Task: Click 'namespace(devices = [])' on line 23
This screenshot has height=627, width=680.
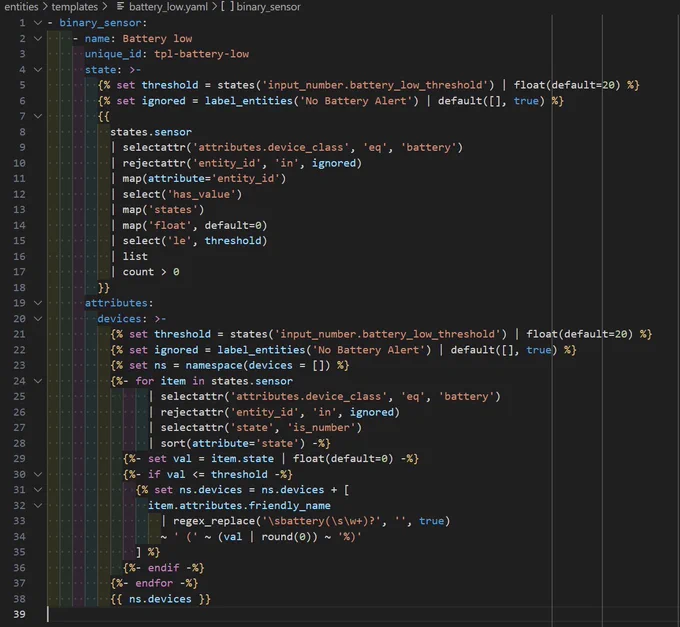Action: tap(258, 366)
